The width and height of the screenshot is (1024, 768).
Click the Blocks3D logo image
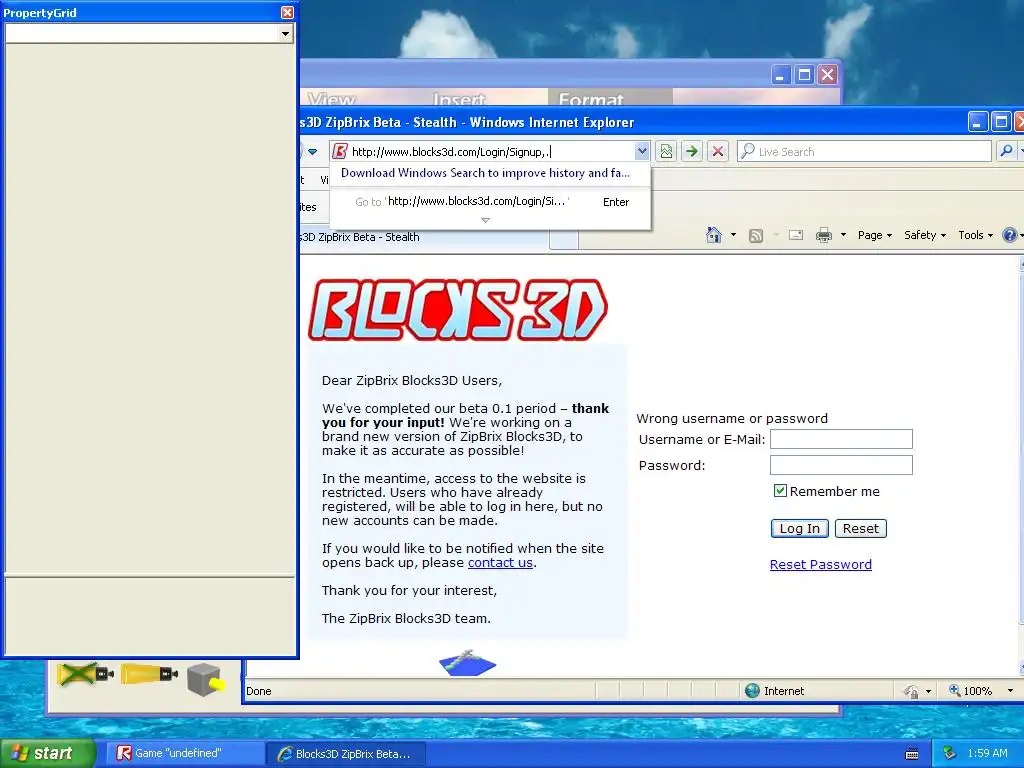458,310
